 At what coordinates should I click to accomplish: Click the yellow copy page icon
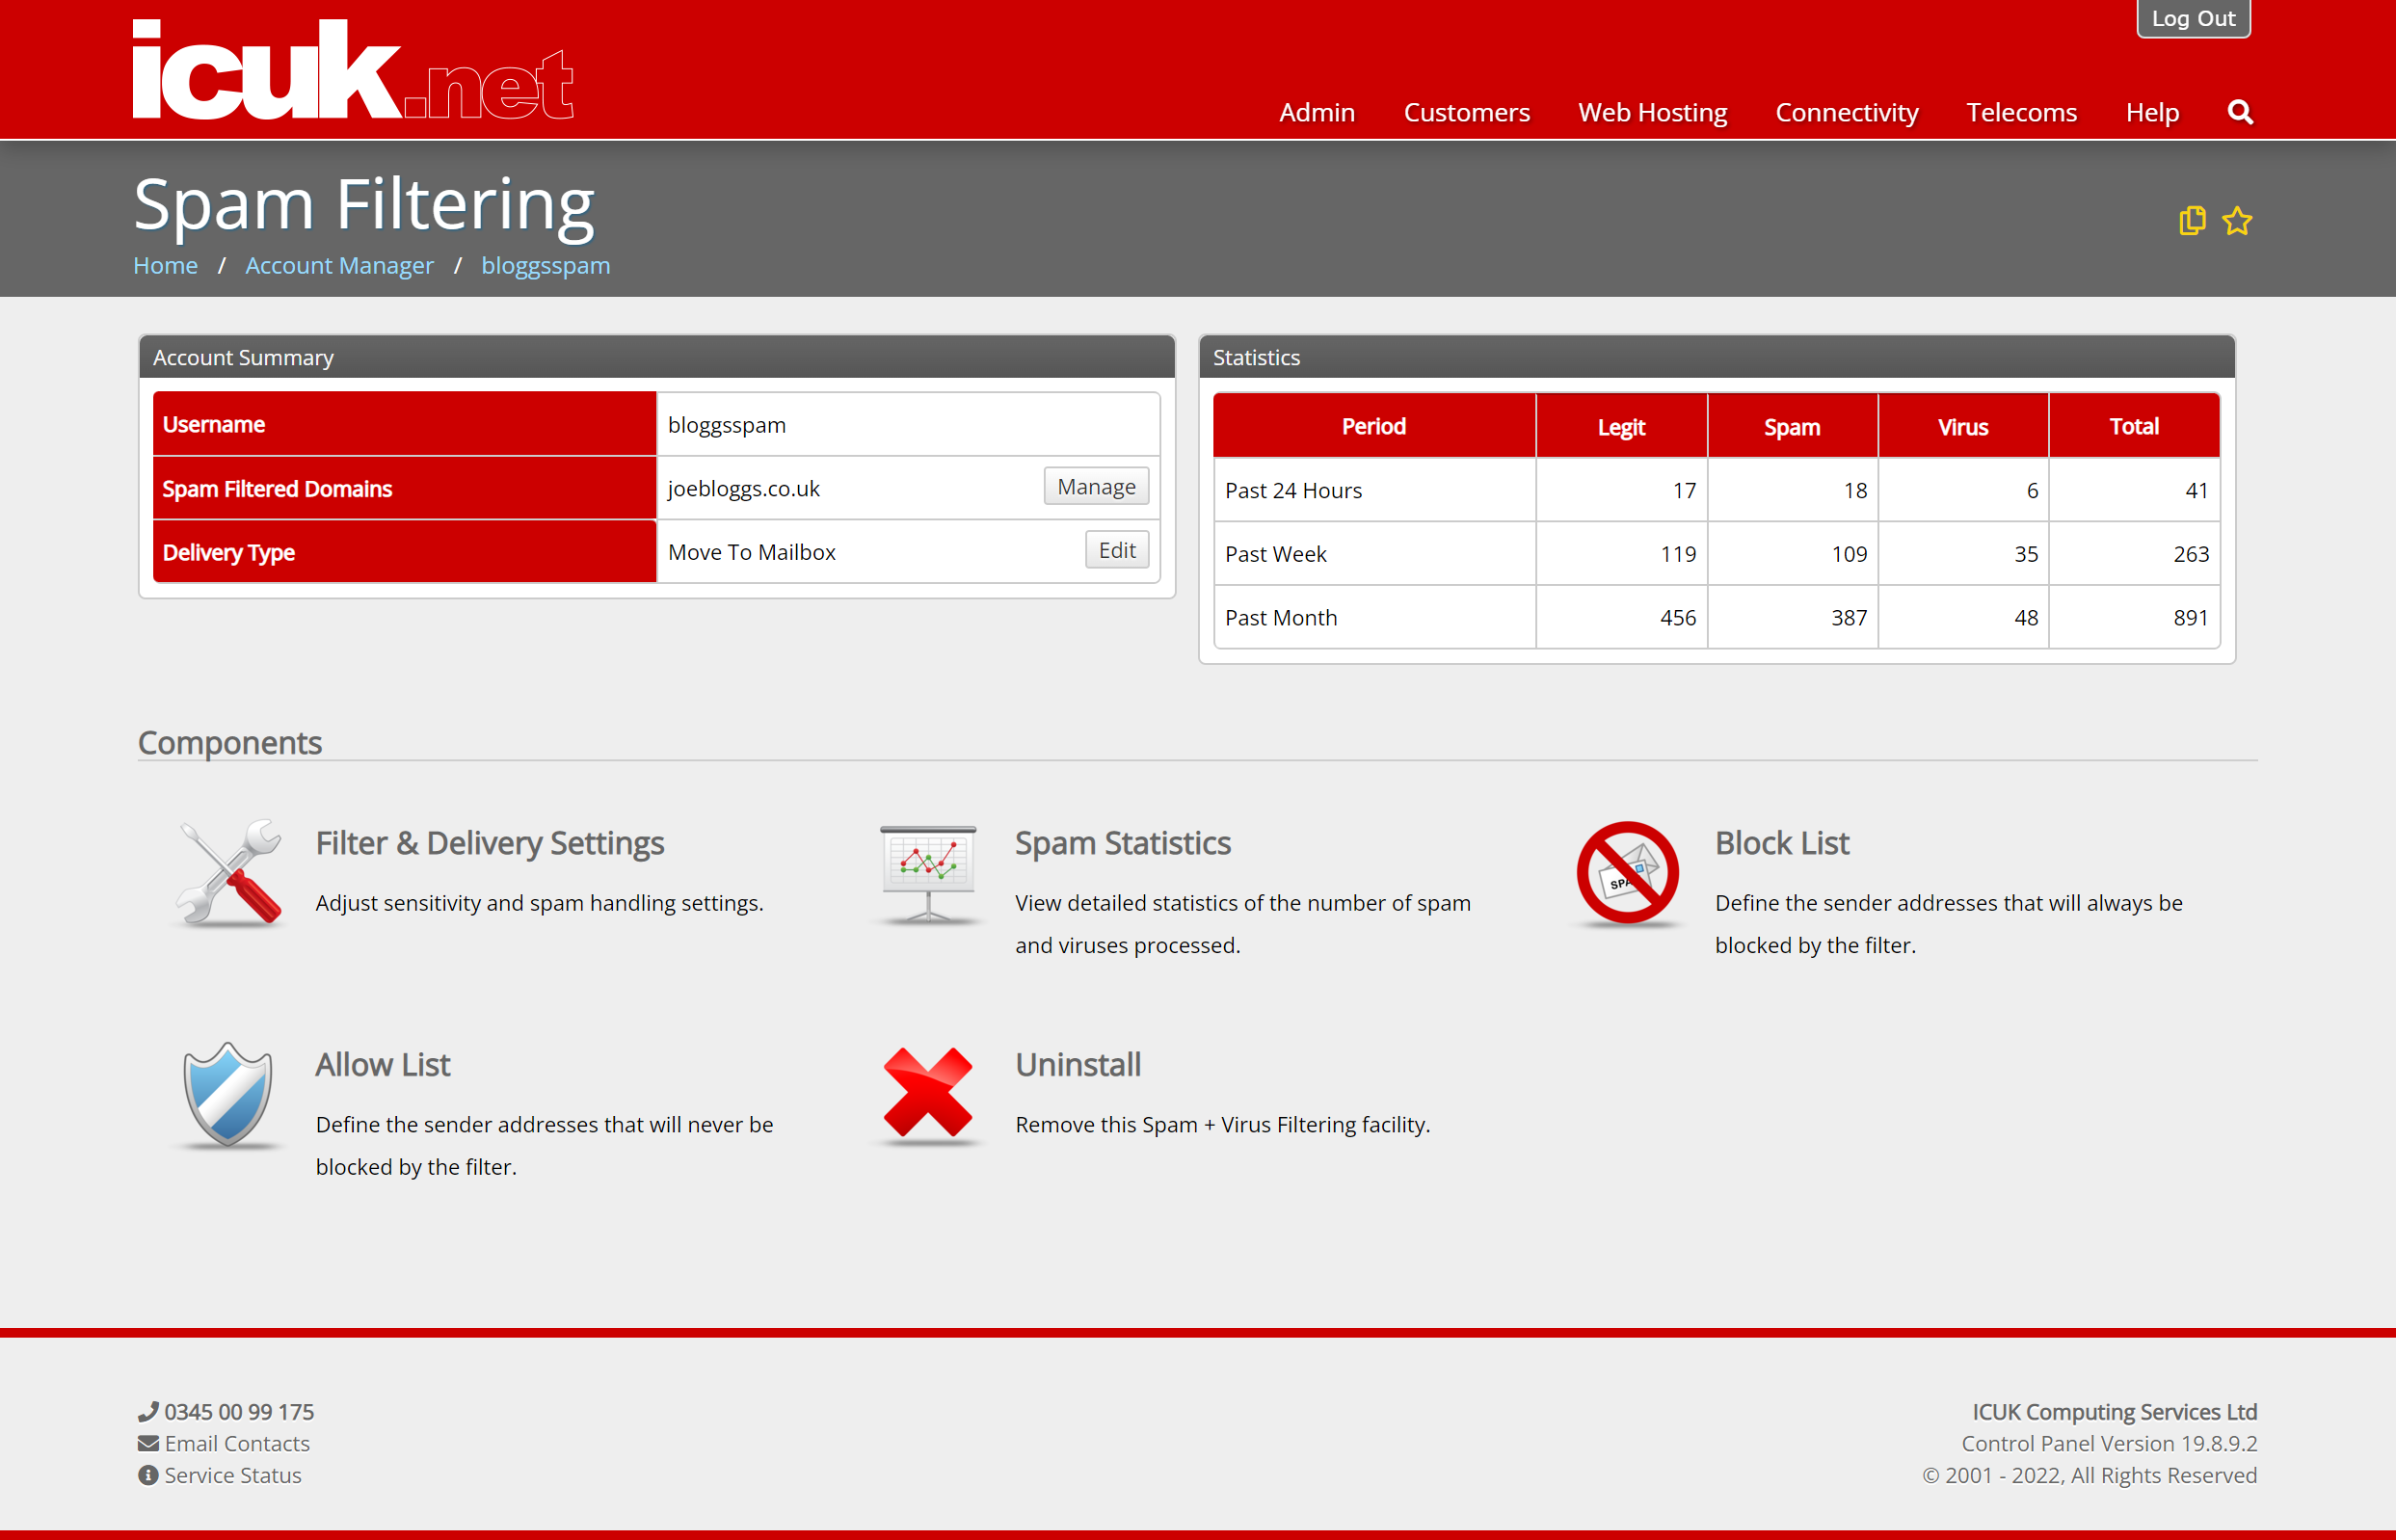click(x=2192, y=221)
